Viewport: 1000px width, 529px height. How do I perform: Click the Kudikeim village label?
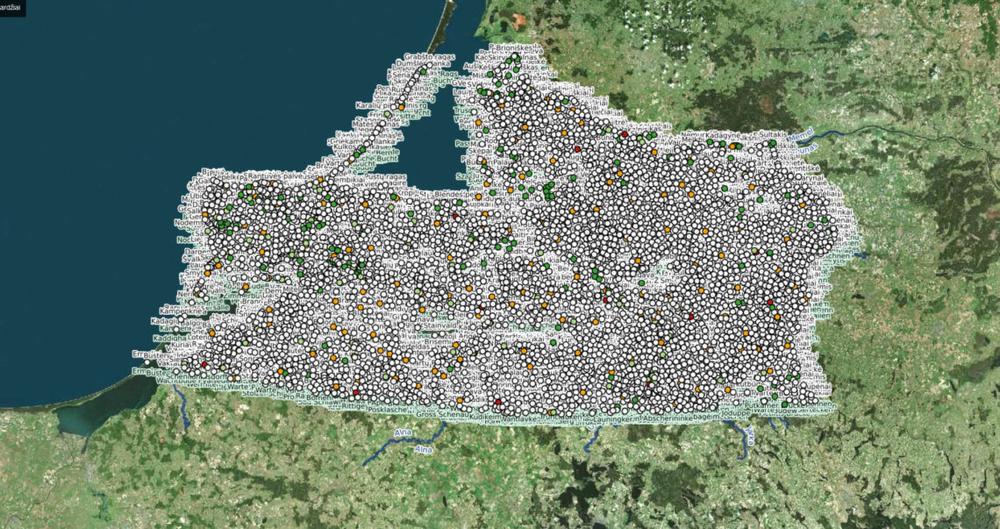pos(484,415)
